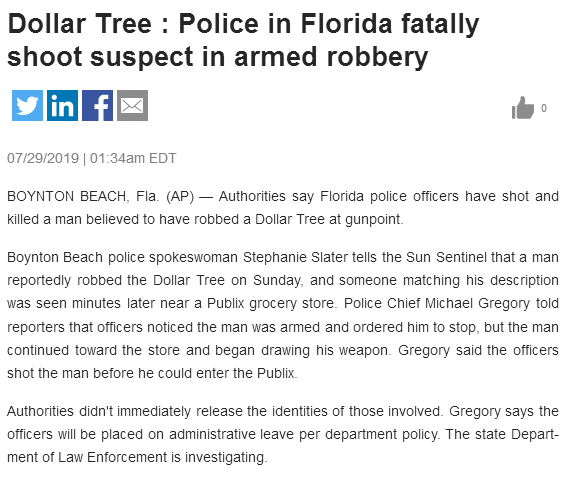This screenshot has height=479, width=575.
Task: Click the name 'Michael Gregory'
Action: point(477,304)
